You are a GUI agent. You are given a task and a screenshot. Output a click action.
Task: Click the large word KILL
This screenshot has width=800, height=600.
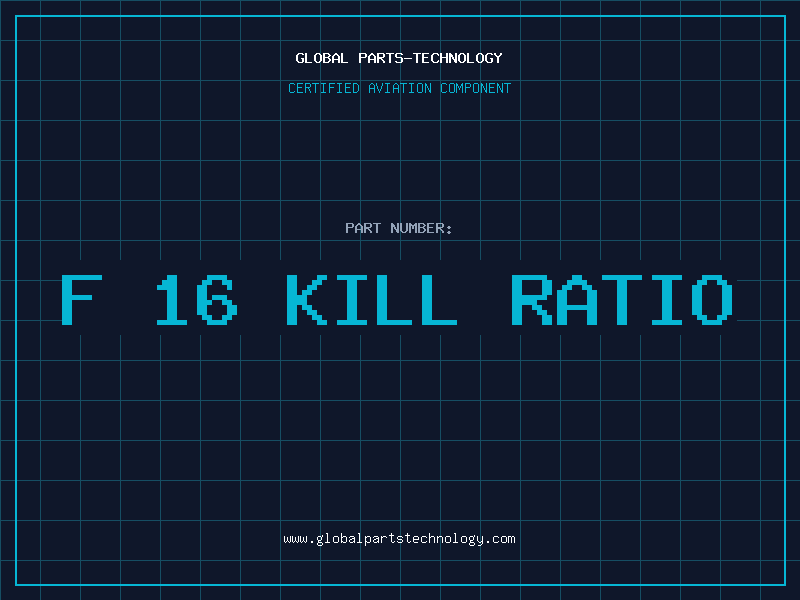coord(371,299)
